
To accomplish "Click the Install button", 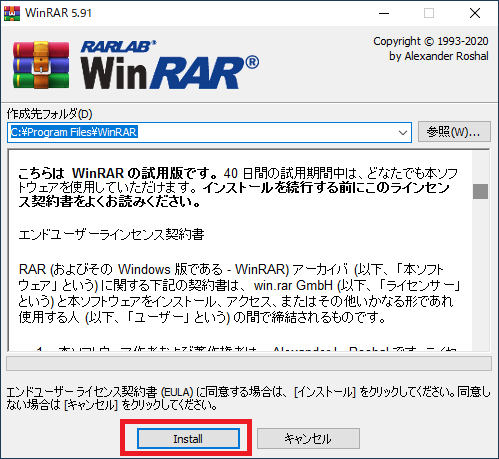I will pyautogui.click(x=188, y=438).
